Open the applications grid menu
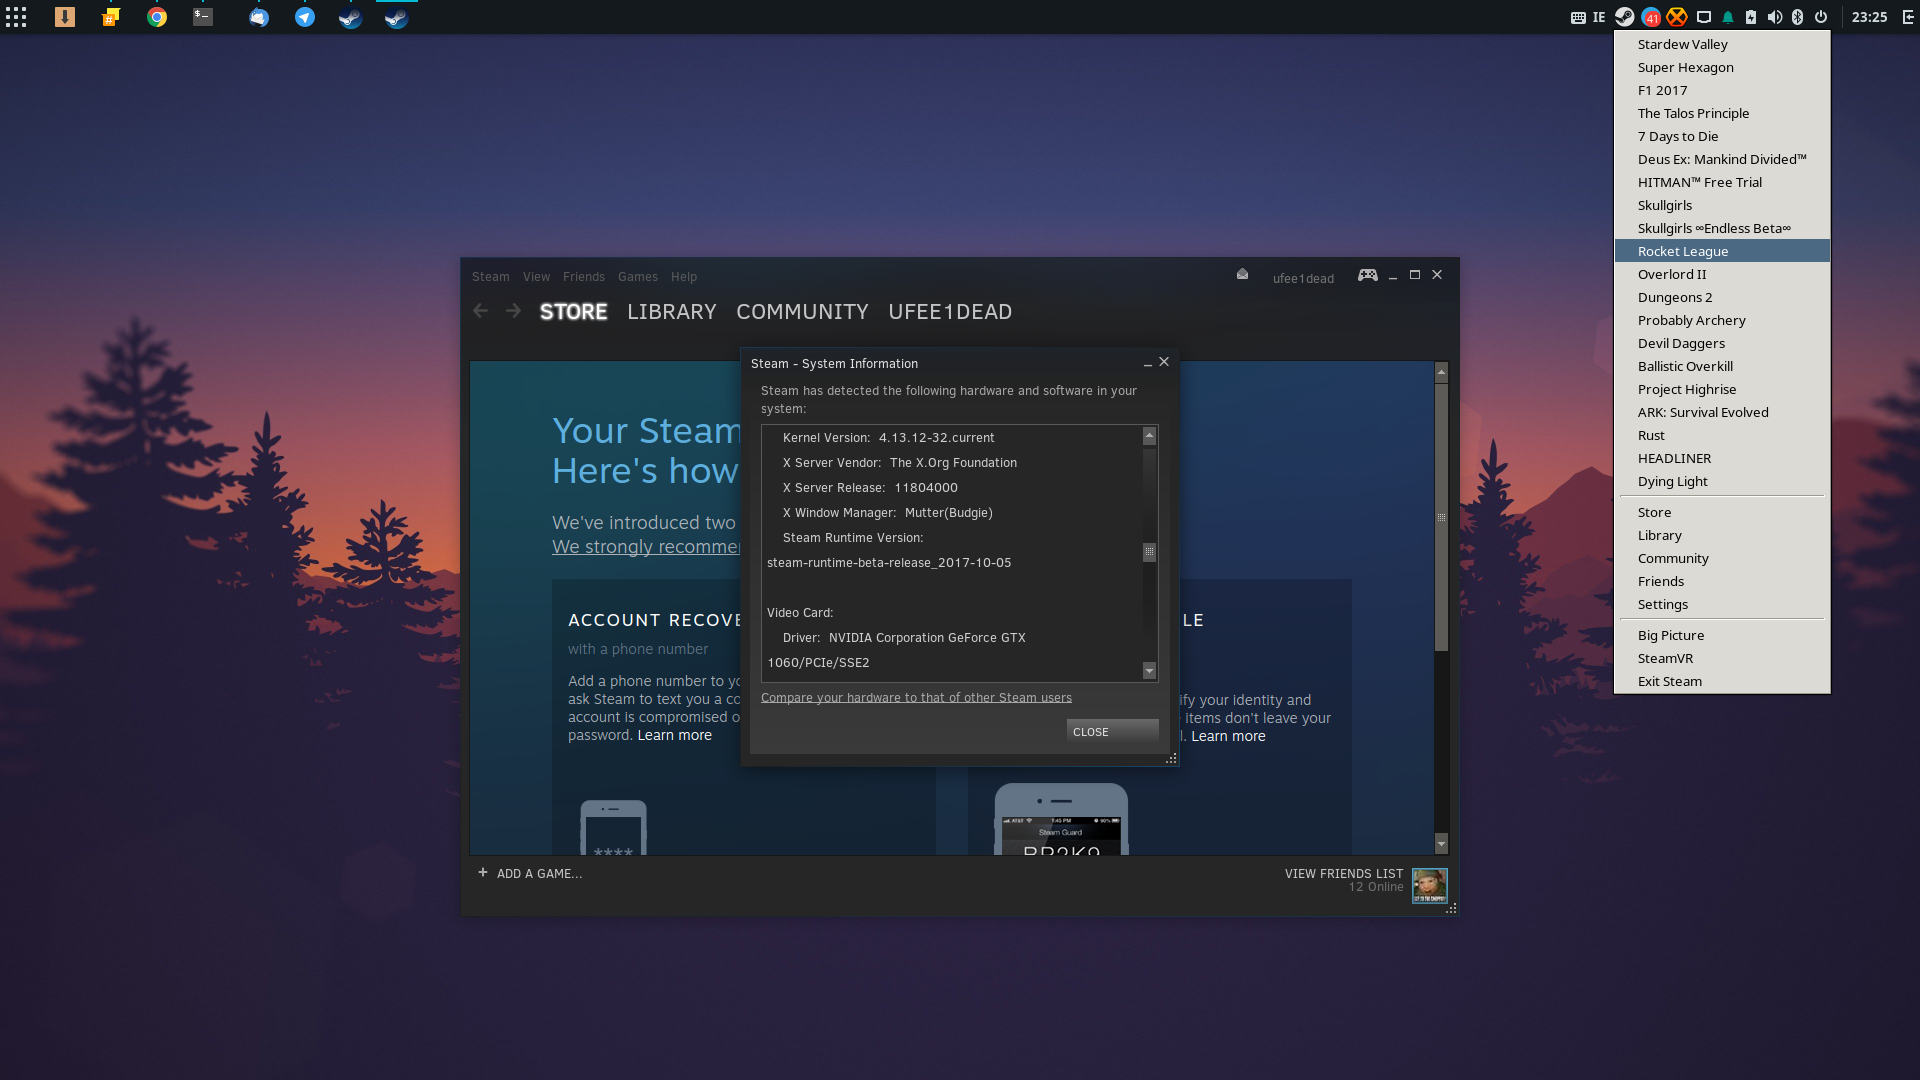 pyautogui.click(x=16, y=17)
